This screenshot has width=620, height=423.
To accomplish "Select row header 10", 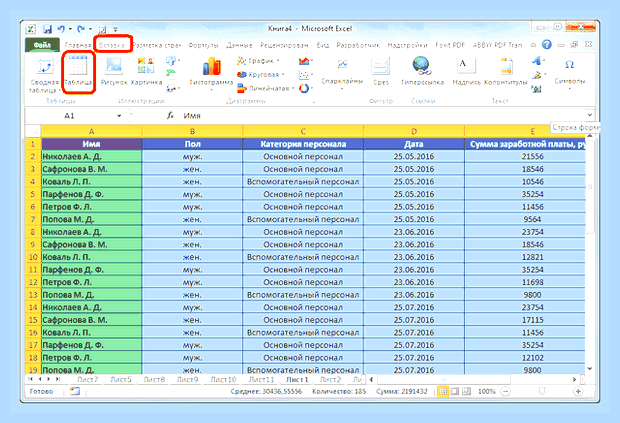I will (x=33, y=257).
